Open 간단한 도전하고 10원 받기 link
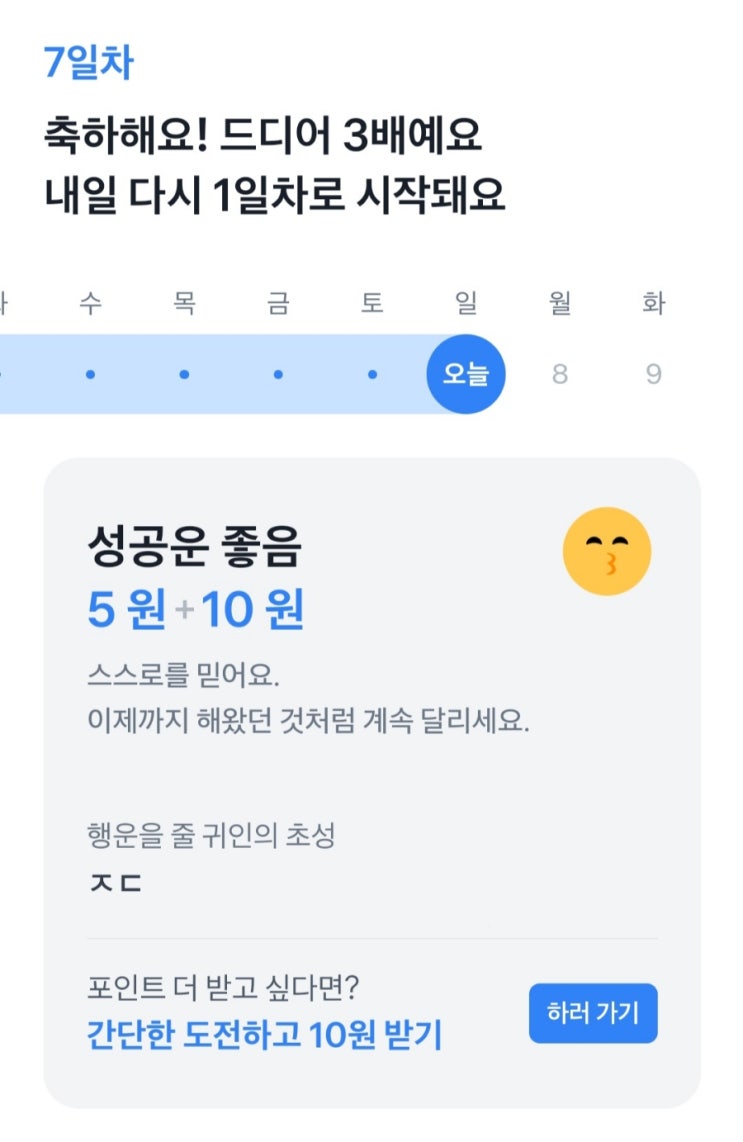The image size is (743, 1142). [265, 1035]
